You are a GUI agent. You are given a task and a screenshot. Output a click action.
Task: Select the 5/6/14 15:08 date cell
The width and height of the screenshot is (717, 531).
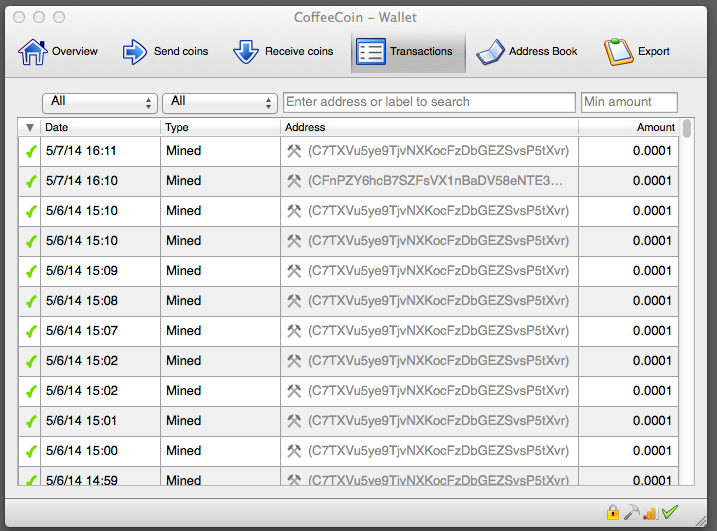[x=101, y=301]
